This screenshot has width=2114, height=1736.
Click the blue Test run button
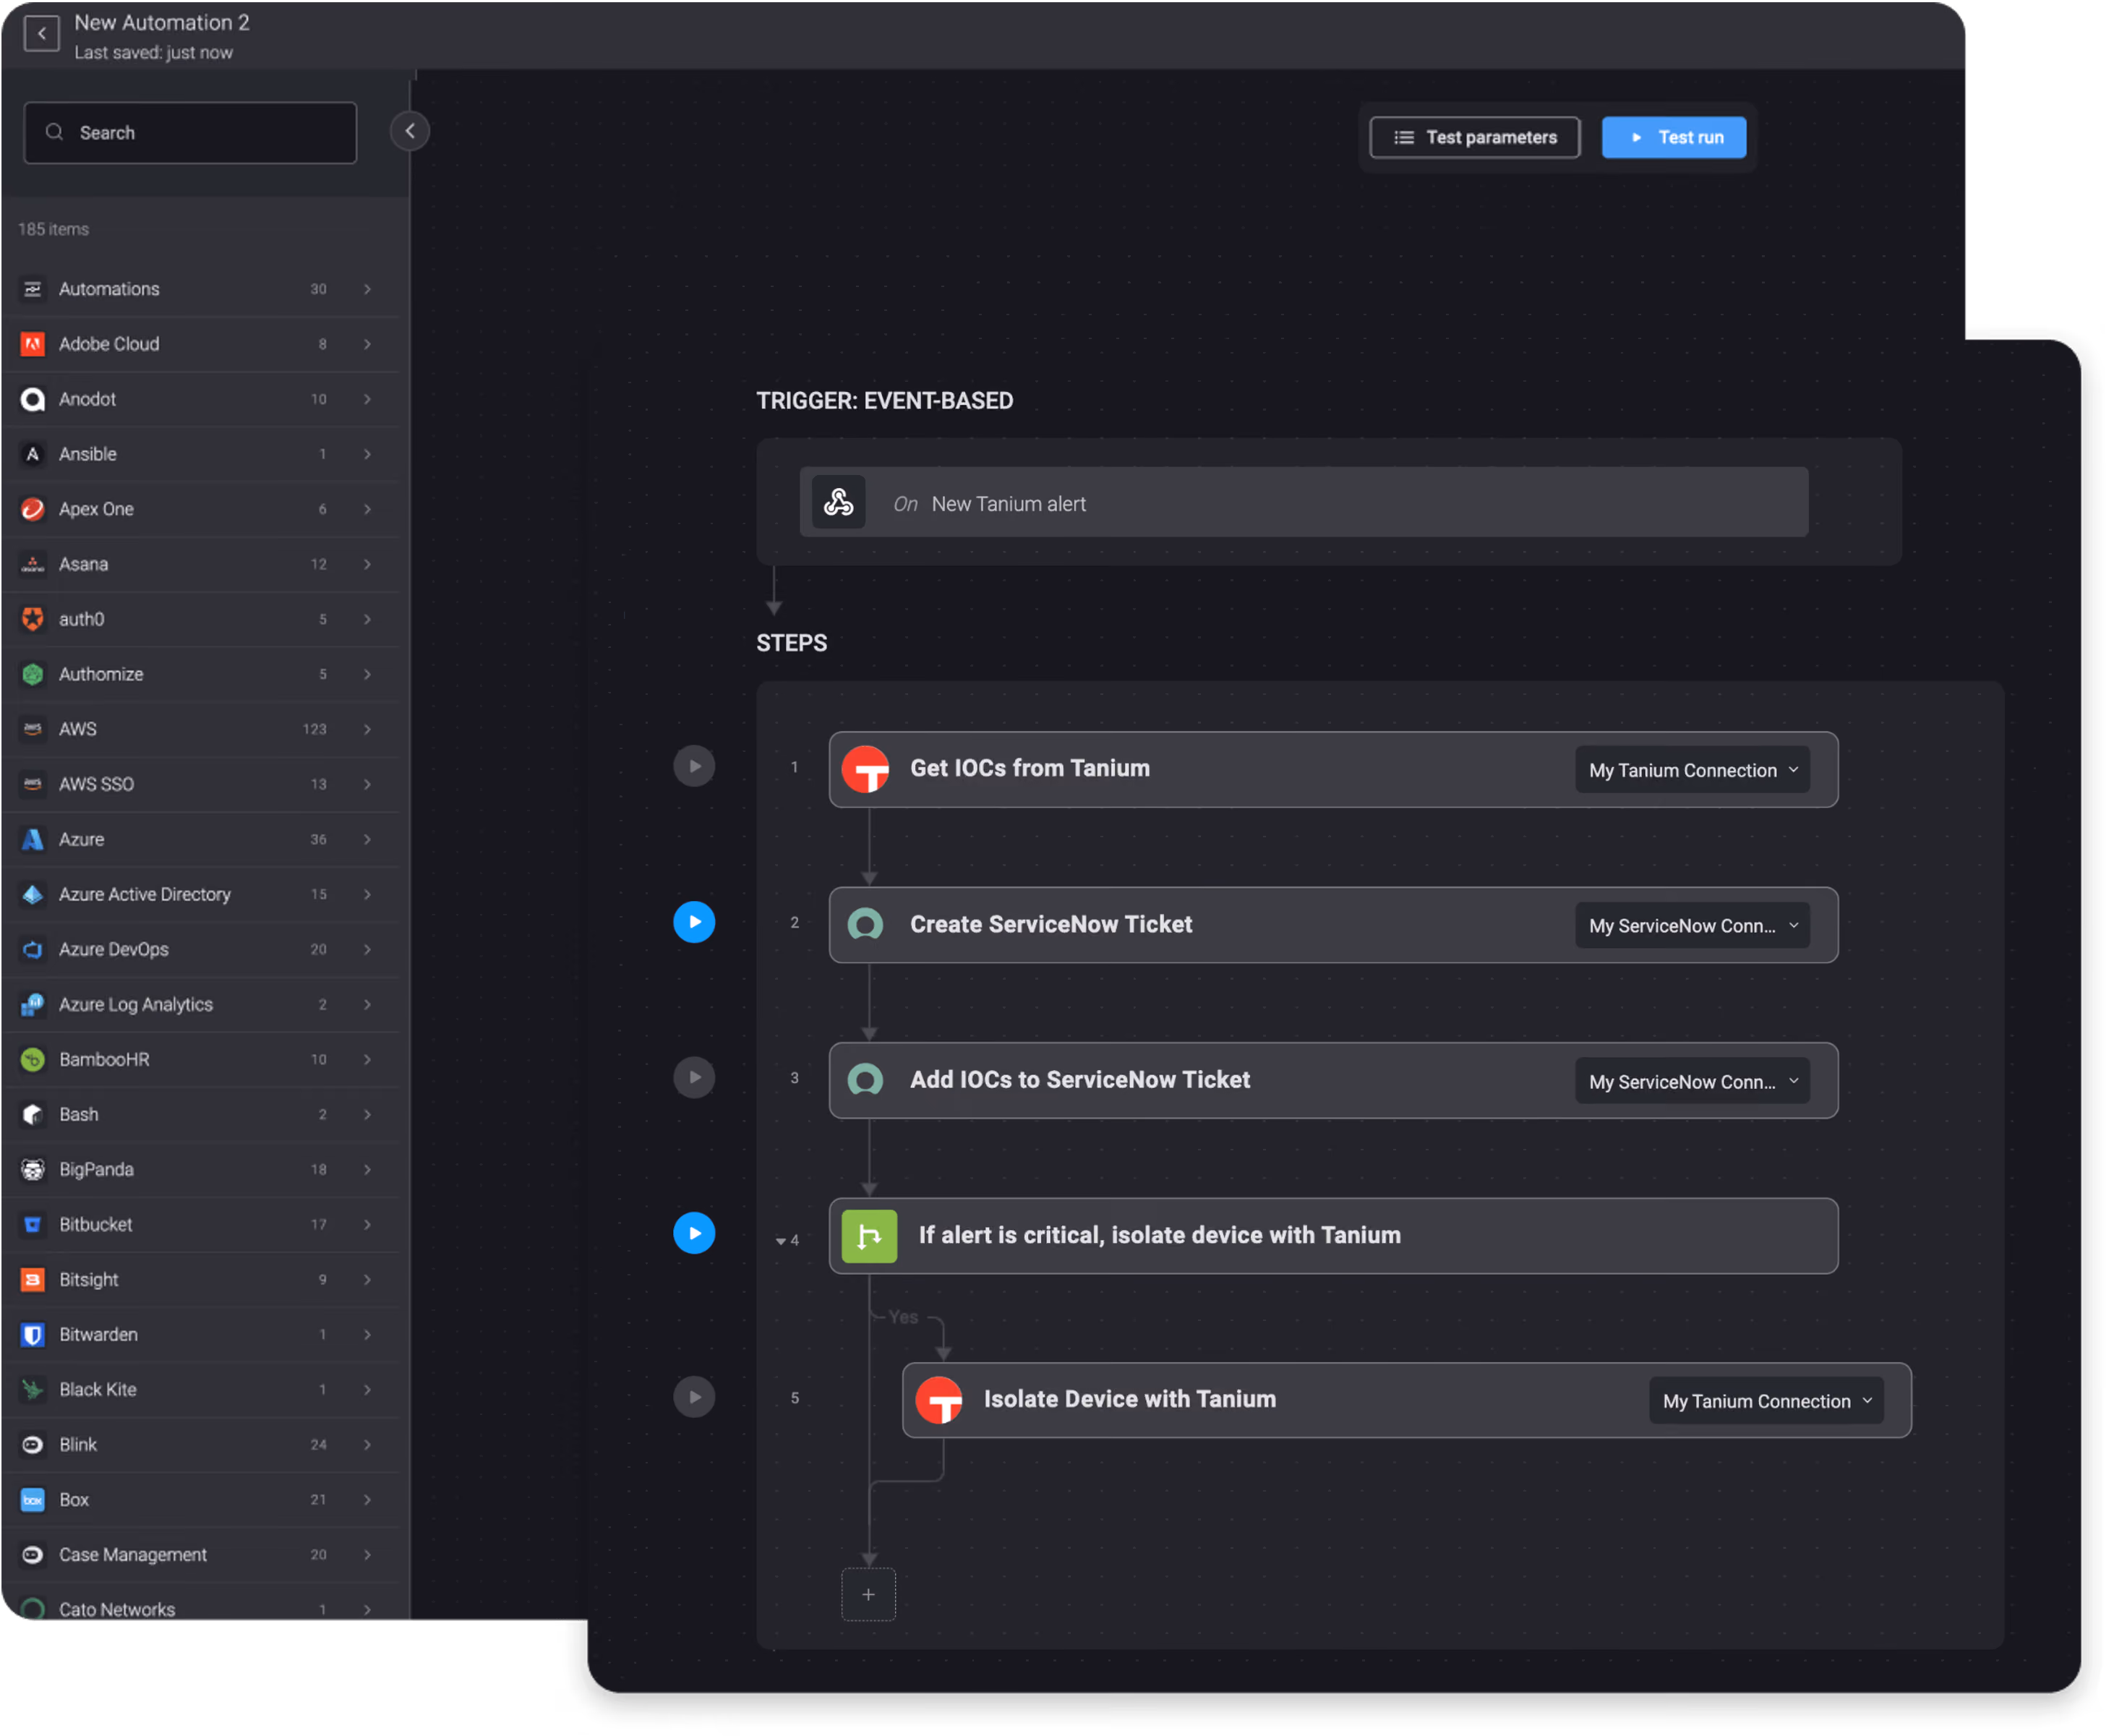click(x=1675, y=137)
